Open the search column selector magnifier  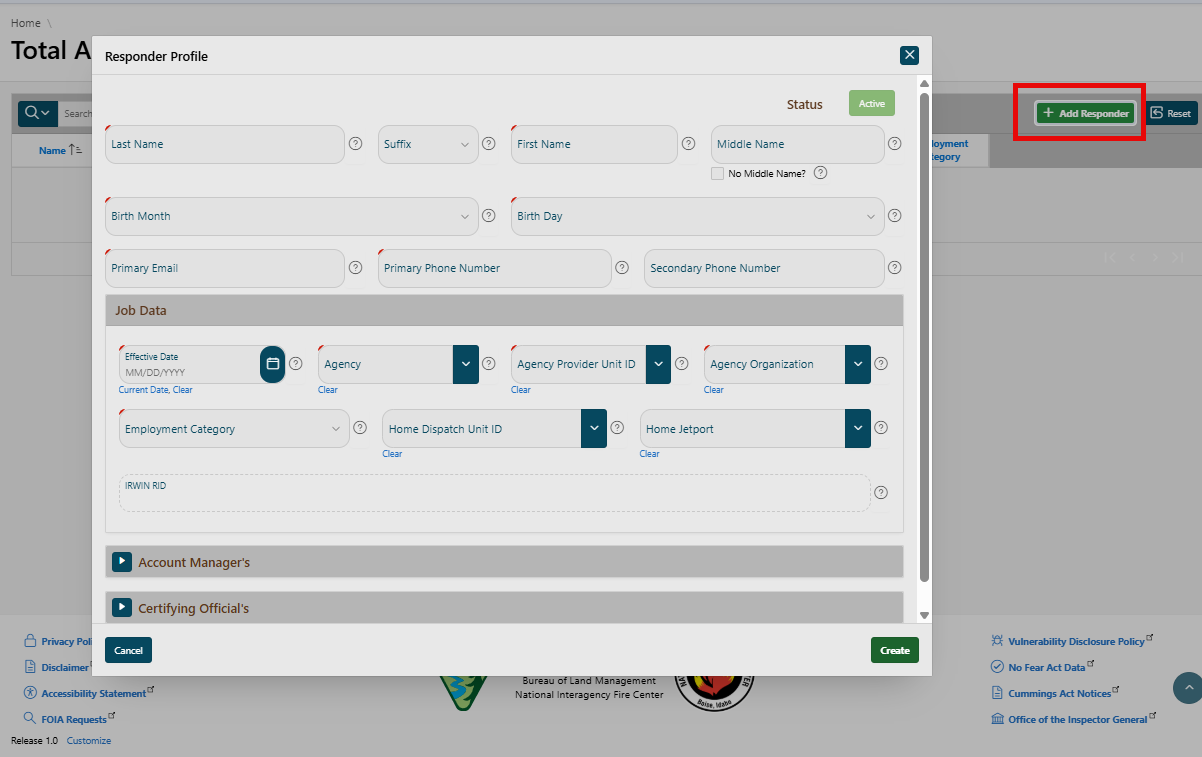[37, 113]
